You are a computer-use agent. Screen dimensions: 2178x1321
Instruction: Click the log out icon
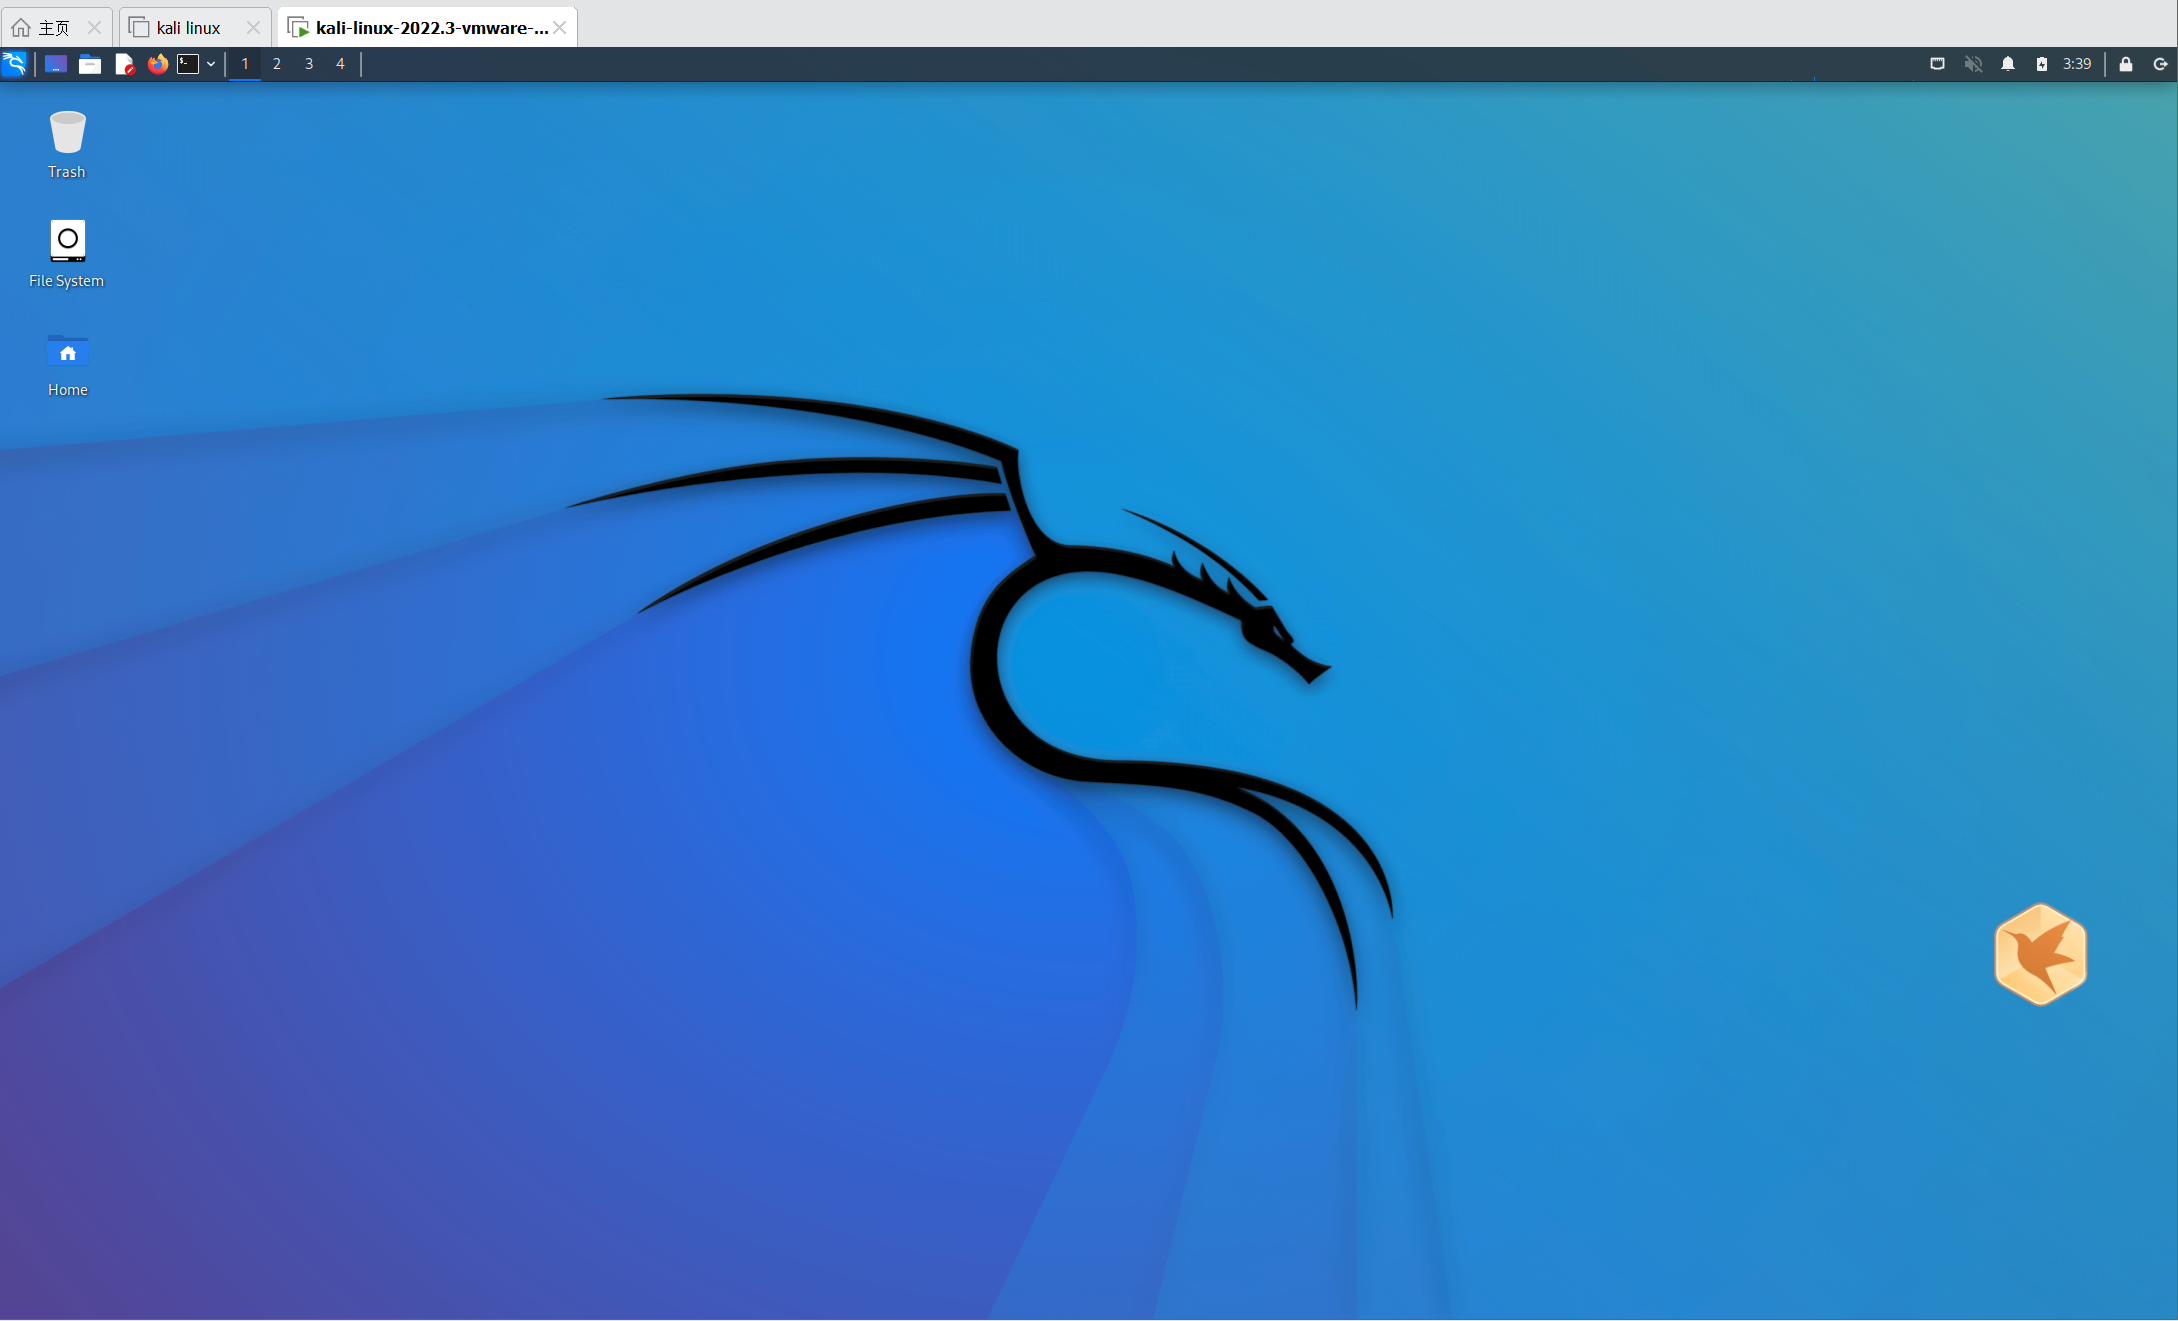click(2160, 64)
